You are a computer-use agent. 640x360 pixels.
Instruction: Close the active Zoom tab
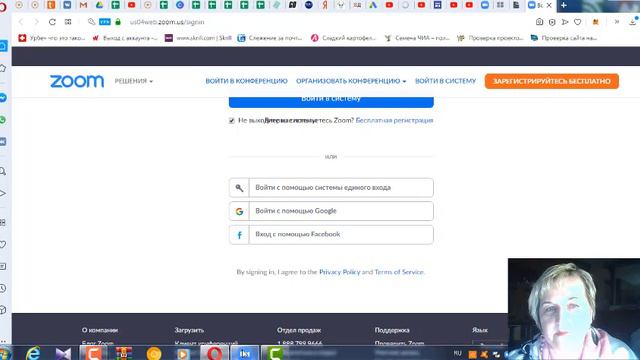click(549, 5)
